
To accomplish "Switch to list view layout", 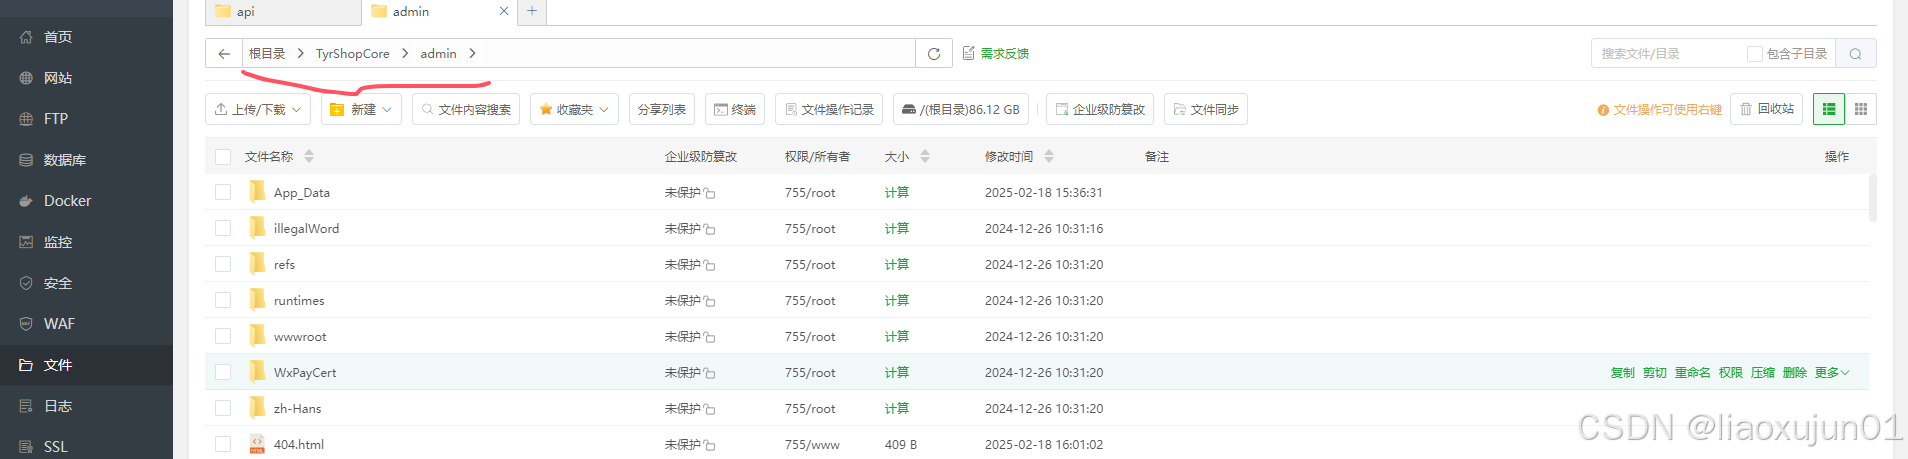I will pos(1829,109).
